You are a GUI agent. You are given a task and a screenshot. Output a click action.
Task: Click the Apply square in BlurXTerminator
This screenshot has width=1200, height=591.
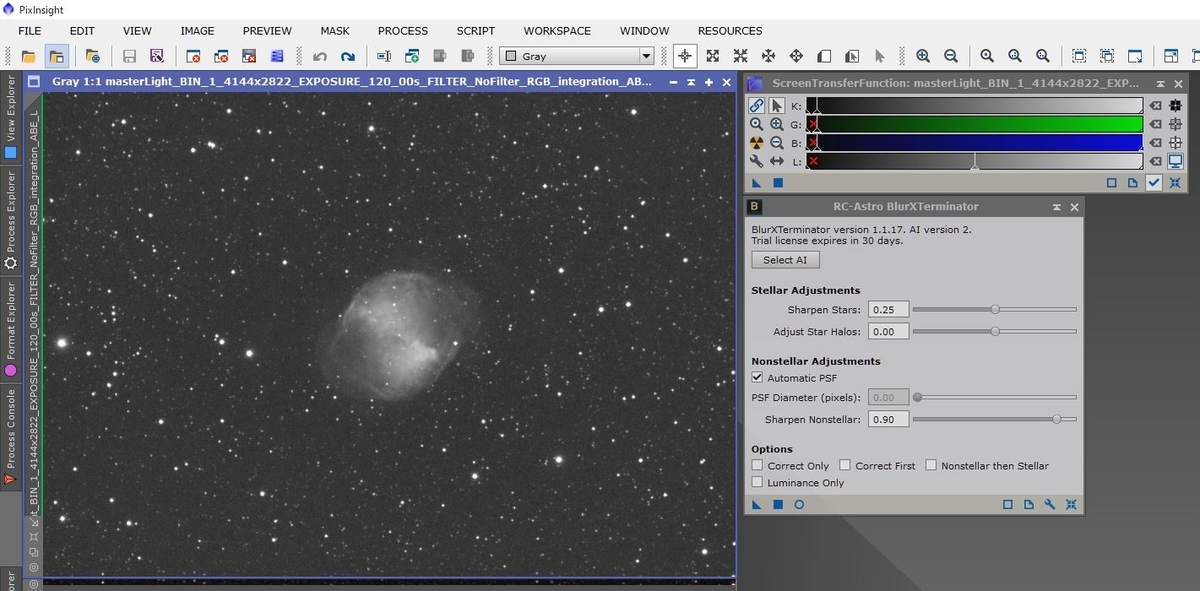(x=778, y=505)
